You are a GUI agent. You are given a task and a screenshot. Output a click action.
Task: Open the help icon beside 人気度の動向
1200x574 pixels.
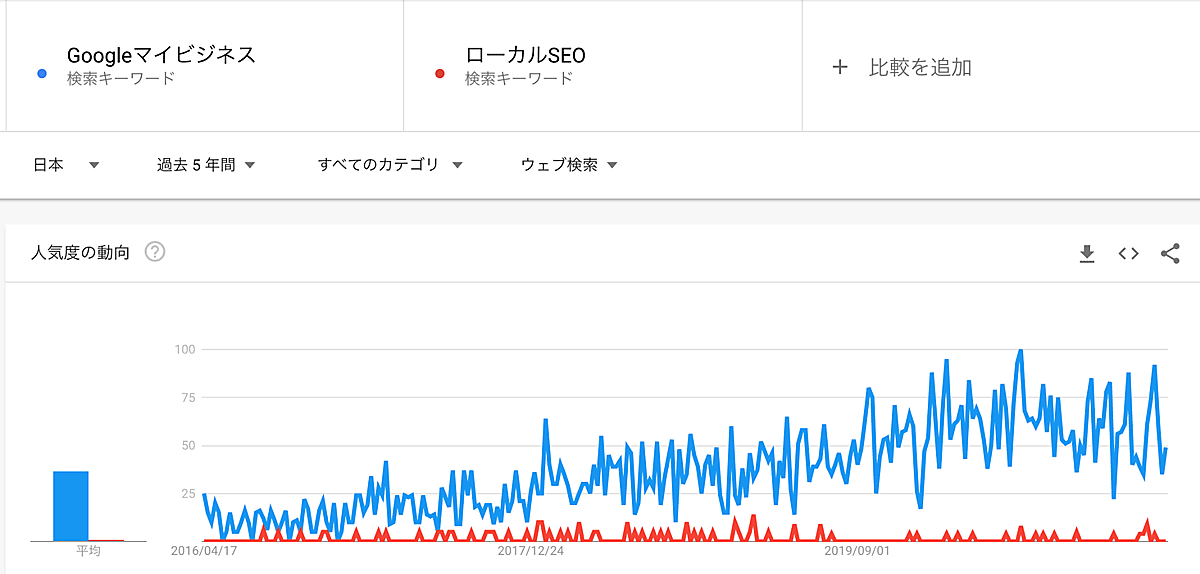tap(155, 252)
